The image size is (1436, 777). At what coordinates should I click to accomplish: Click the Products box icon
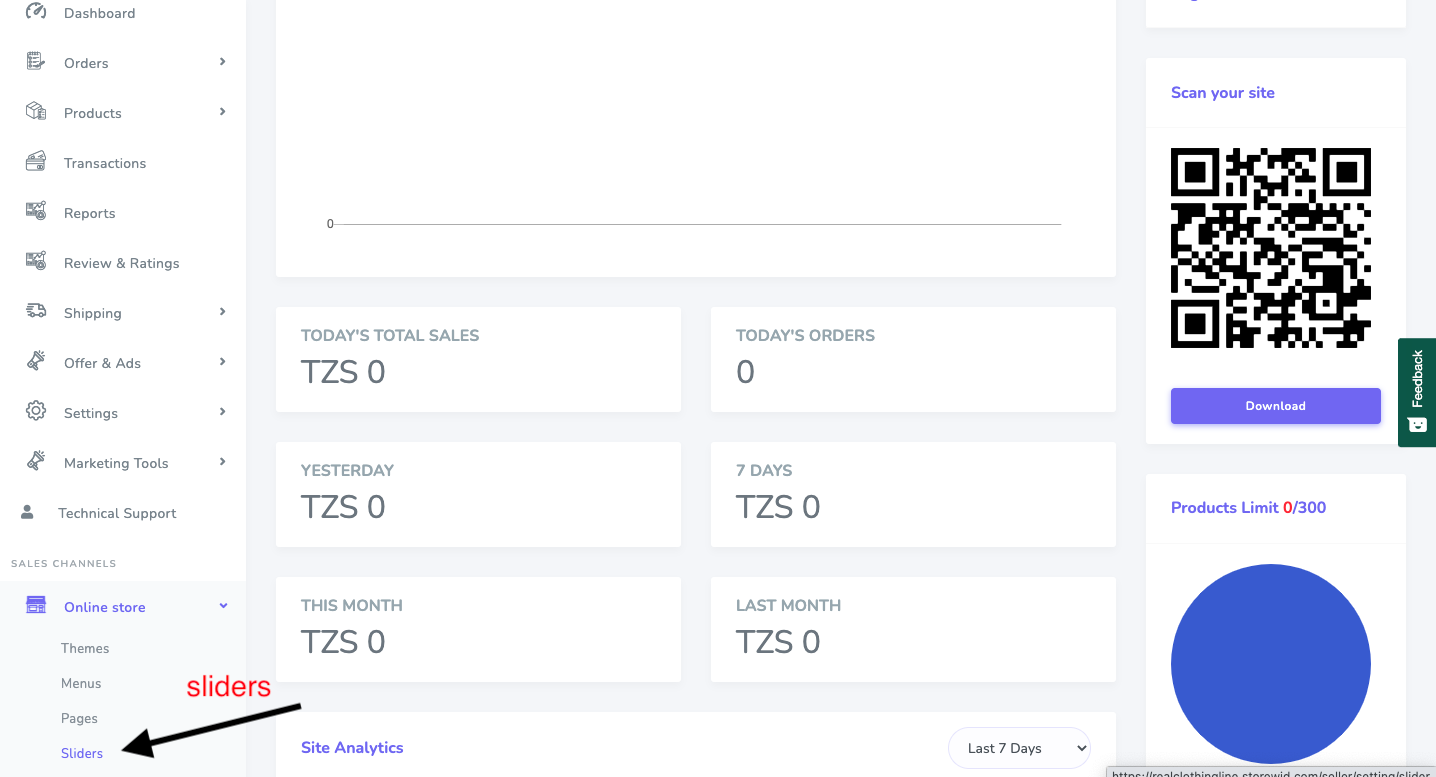[x=36, y=112]
